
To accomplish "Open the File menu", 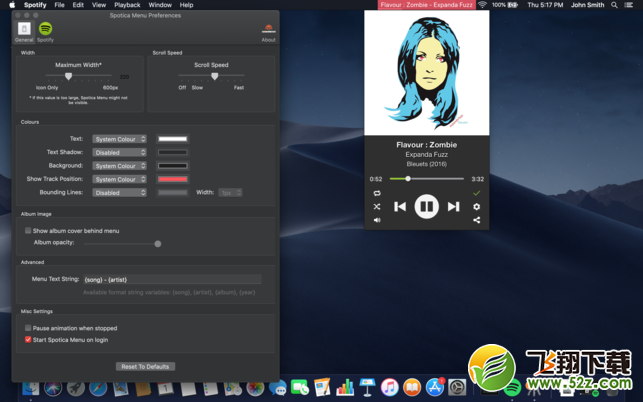I will point(59,5).
